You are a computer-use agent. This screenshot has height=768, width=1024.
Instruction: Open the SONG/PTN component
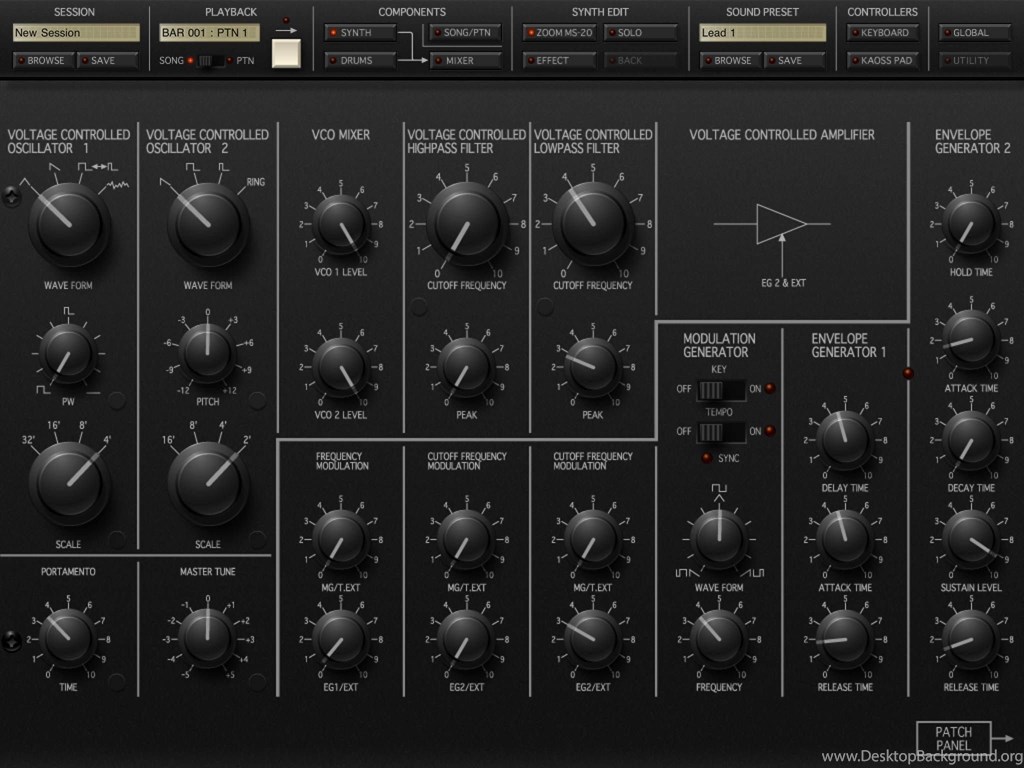(466, 33)
